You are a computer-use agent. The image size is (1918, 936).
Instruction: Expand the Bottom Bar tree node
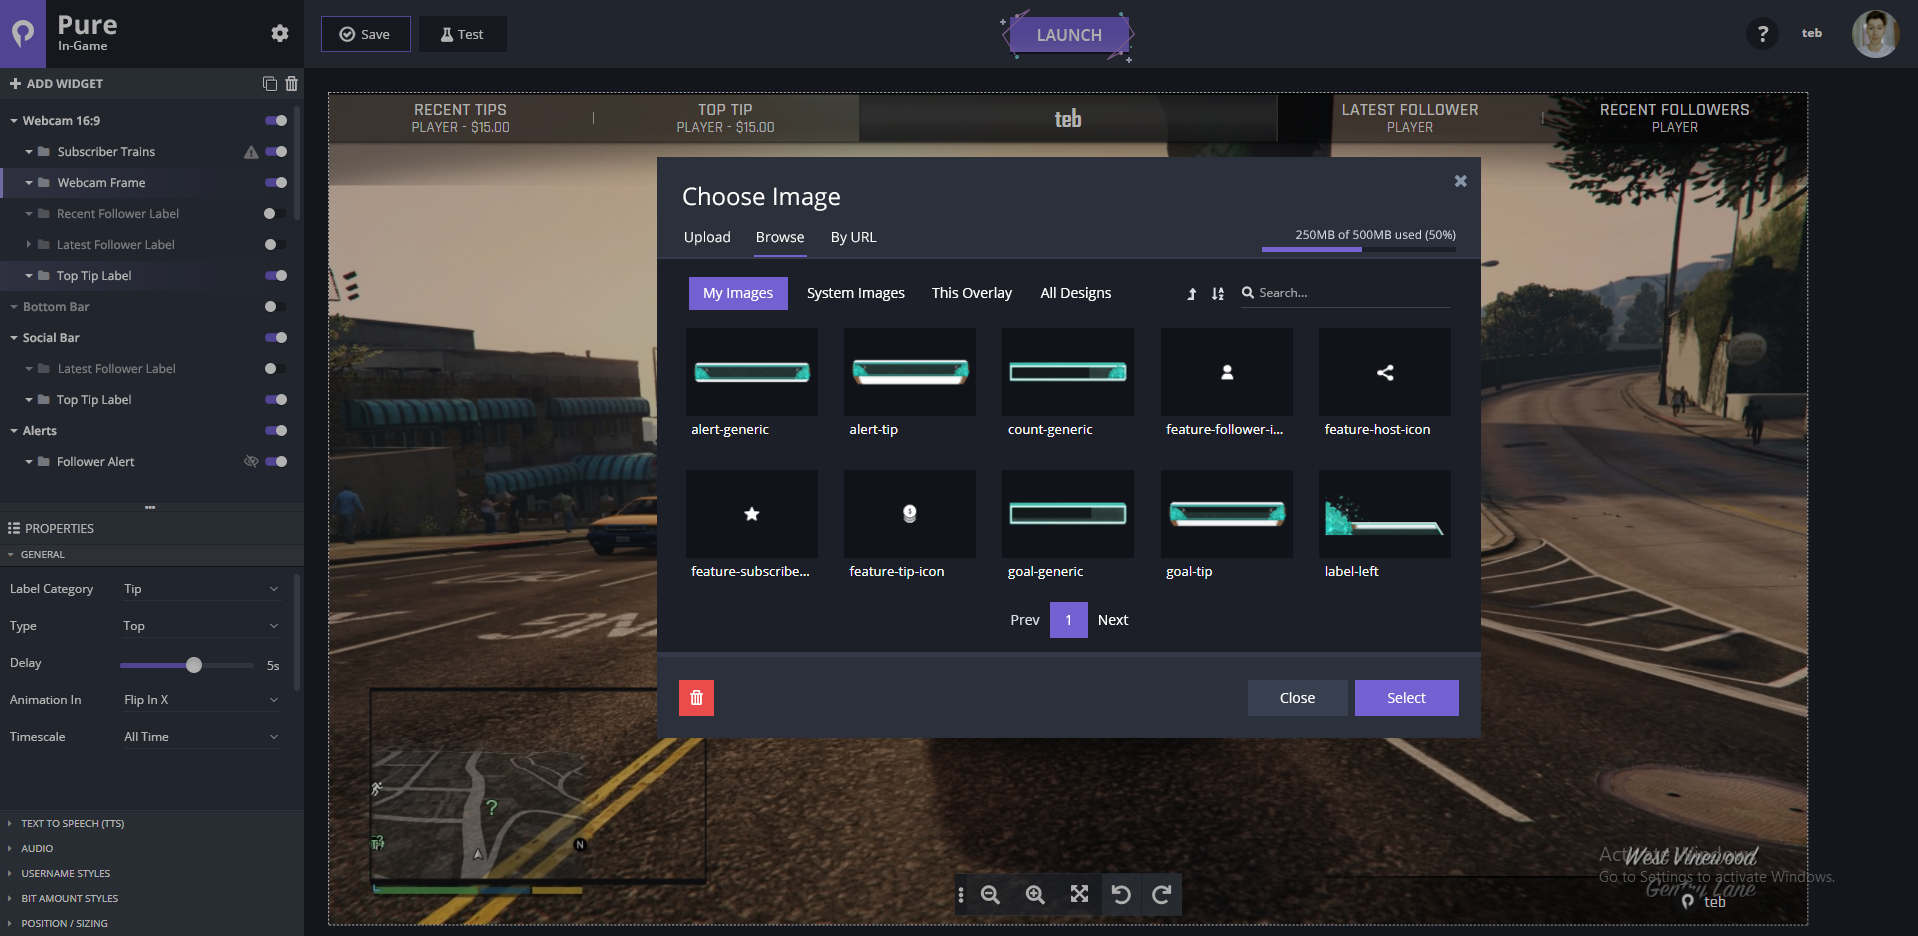pyautogui.click(x=14, y=307)
